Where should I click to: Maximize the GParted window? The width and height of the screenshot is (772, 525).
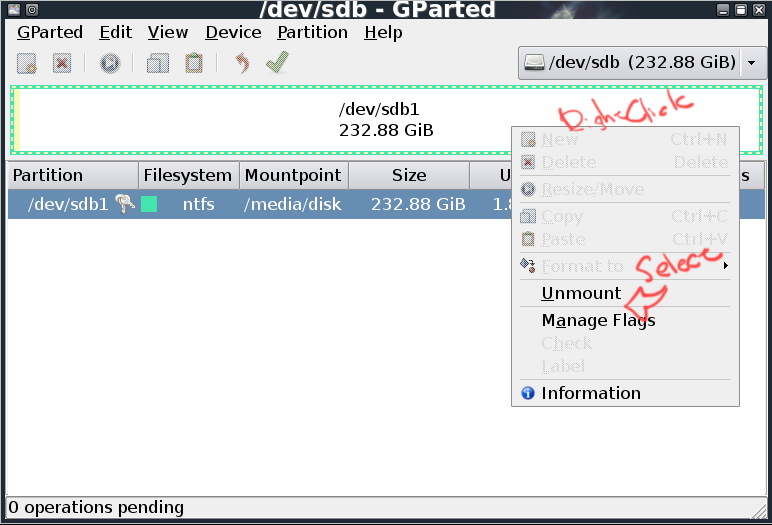(741, 9)
